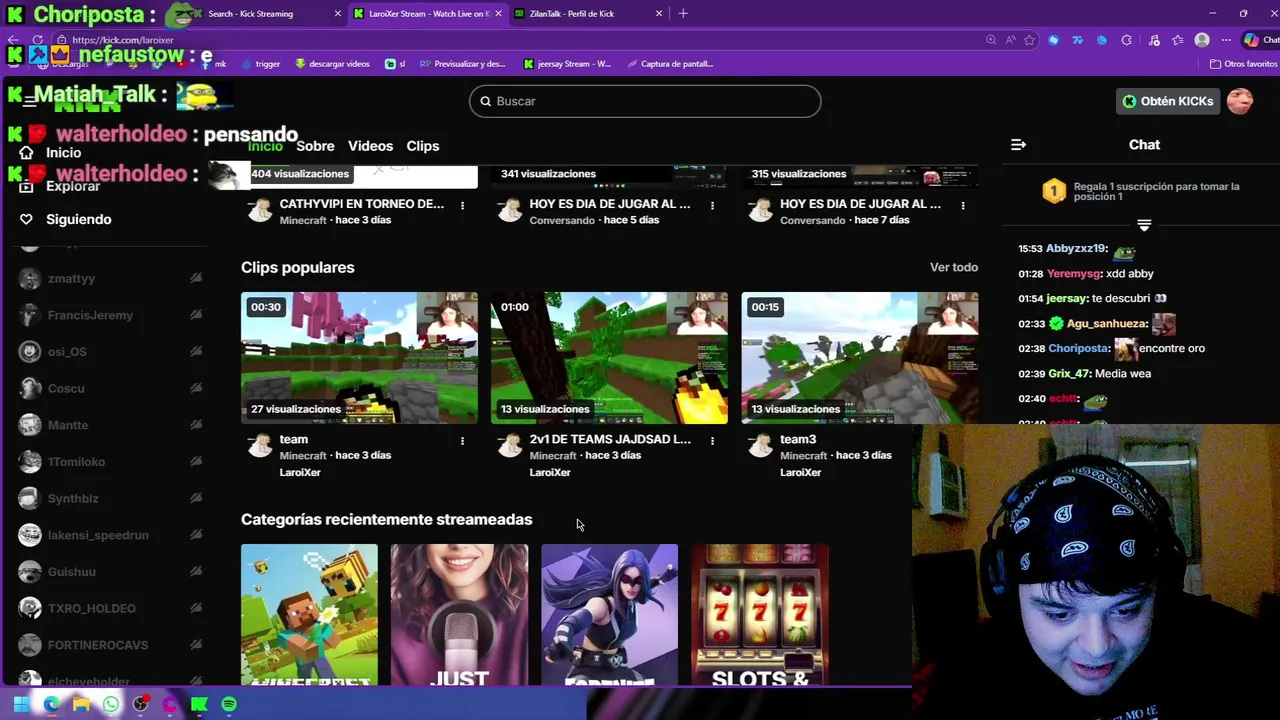
Task: Click the gold rank 1 gift badge
Action: [x=1054, y=191]
